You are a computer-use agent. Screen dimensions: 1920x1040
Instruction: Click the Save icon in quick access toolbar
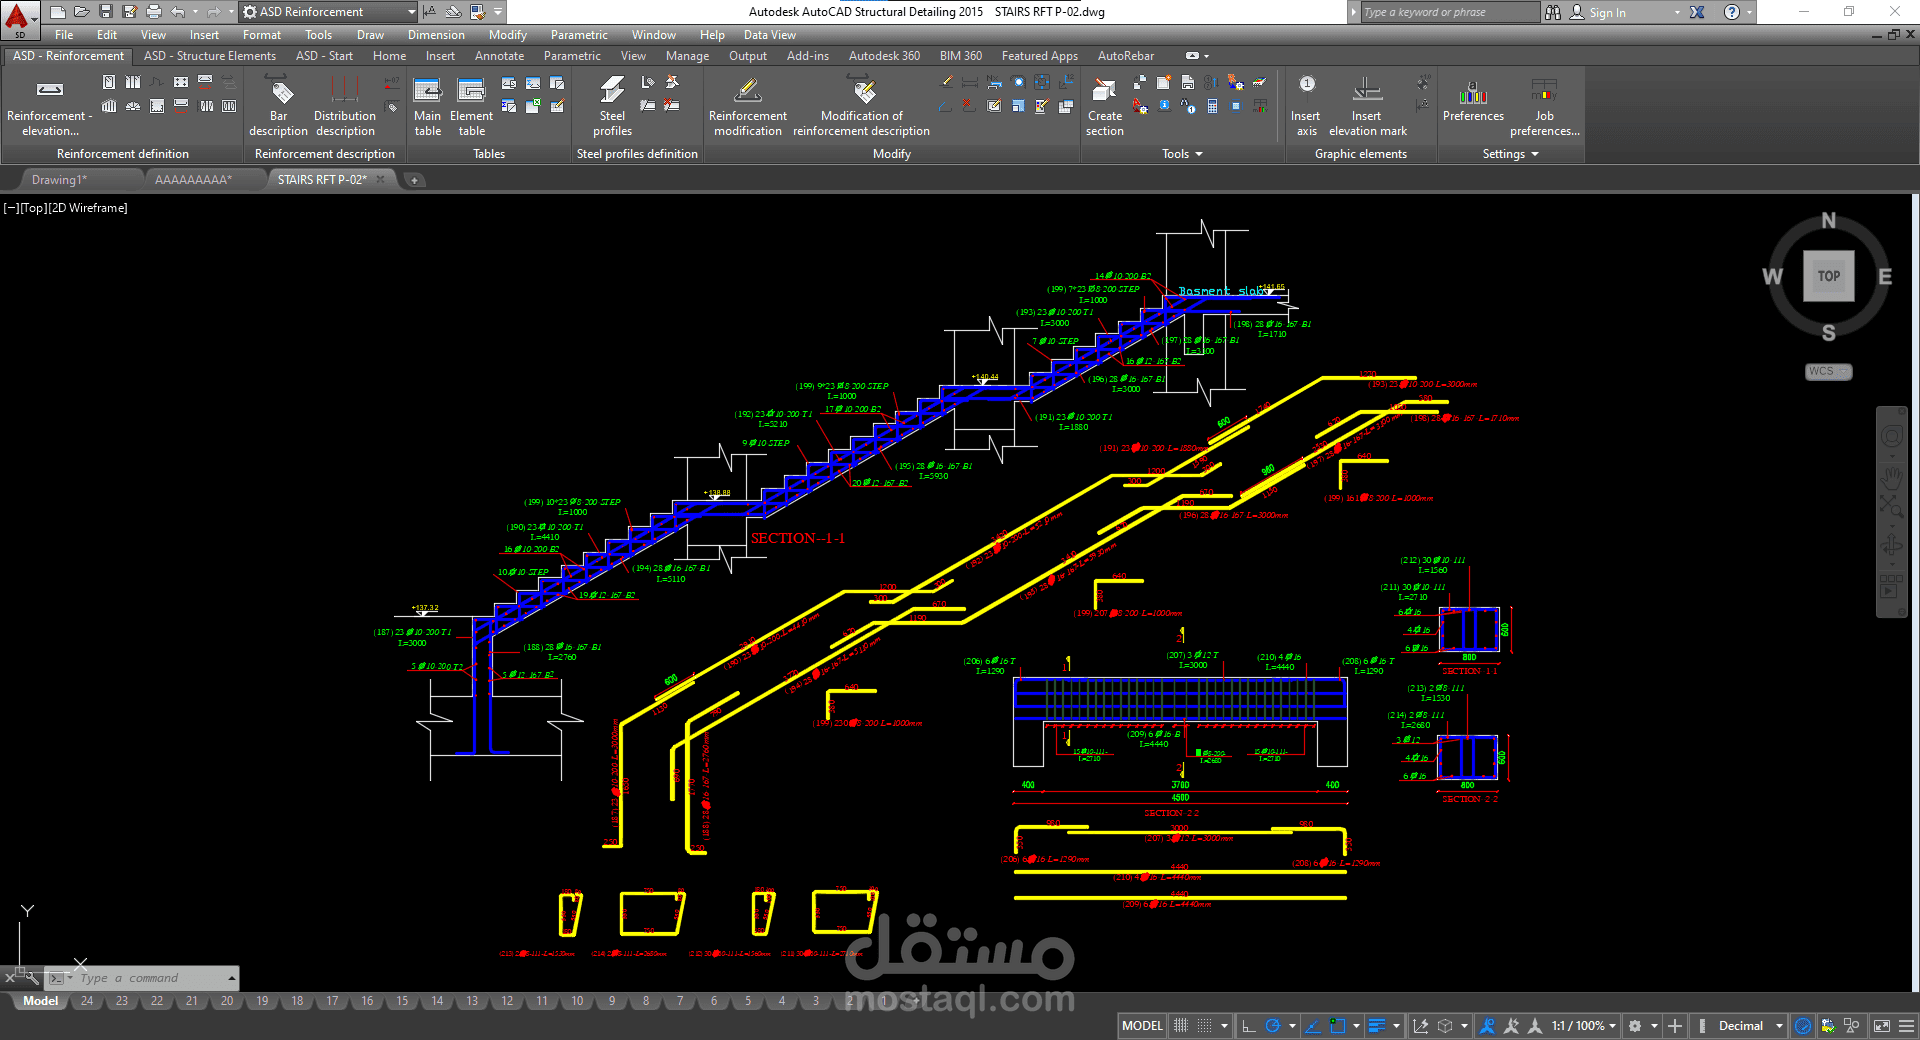[106, 12]
